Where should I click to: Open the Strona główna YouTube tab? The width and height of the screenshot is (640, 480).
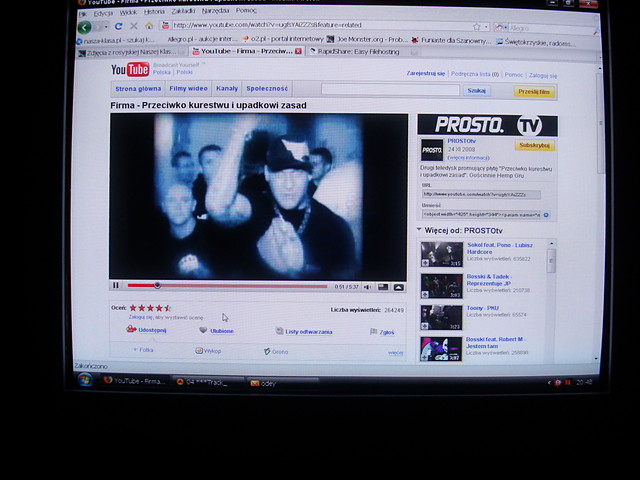click(x=138, y=89)
